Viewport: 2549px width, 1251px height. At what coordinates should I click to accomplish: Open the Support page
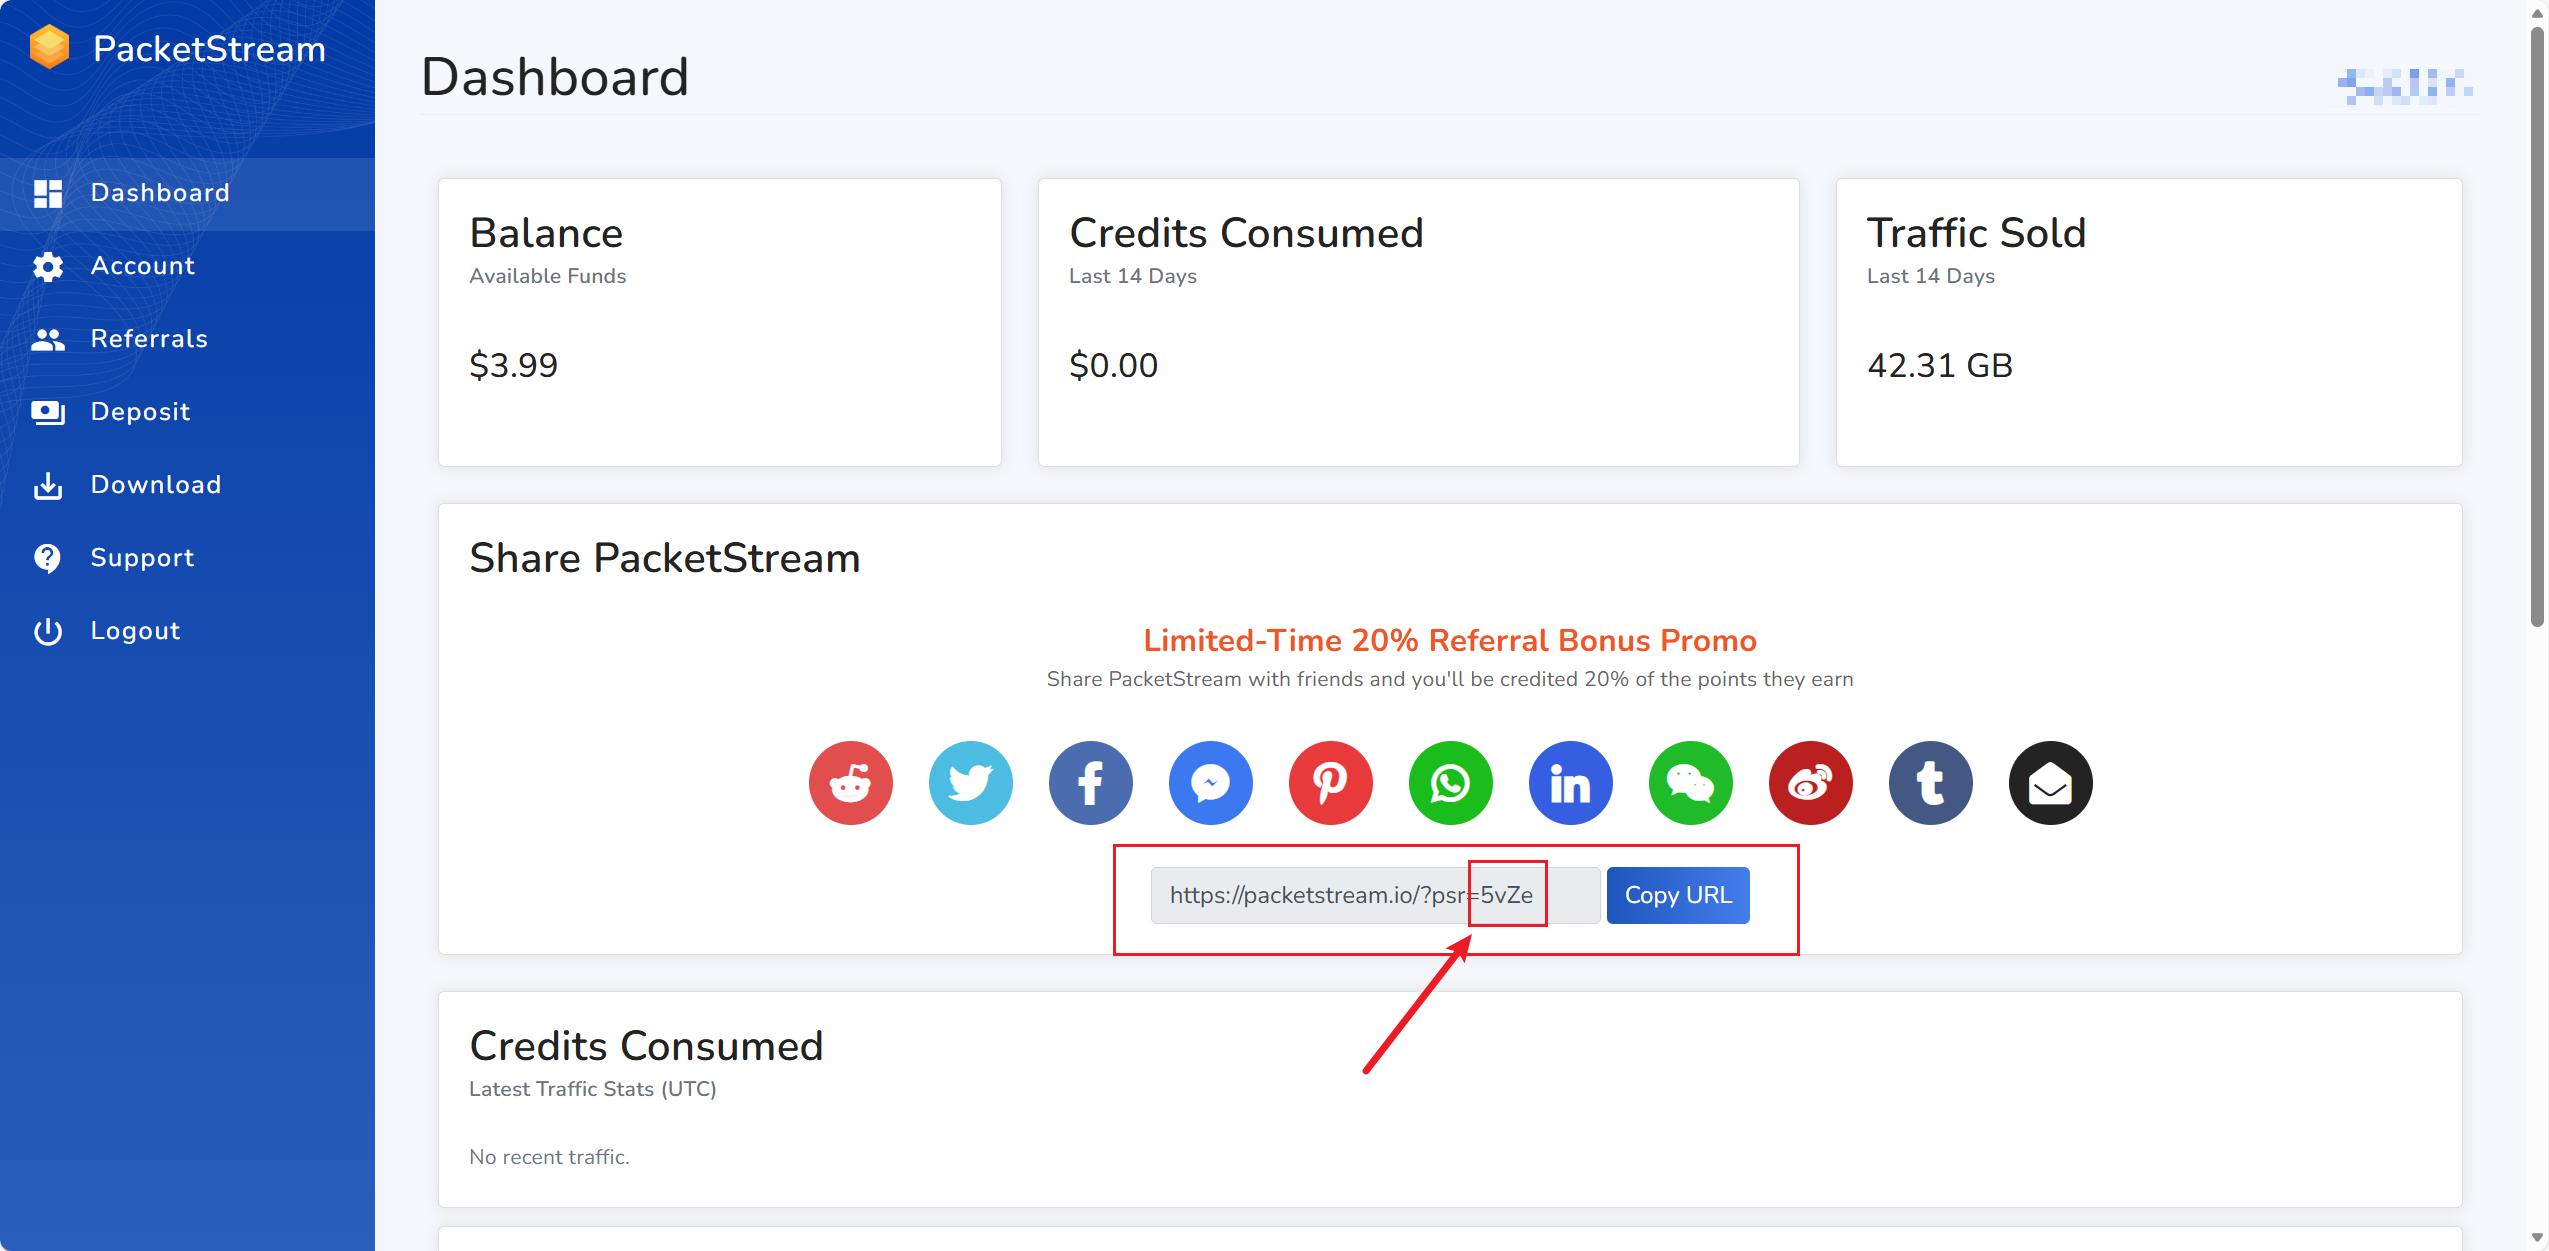(142, 558)
